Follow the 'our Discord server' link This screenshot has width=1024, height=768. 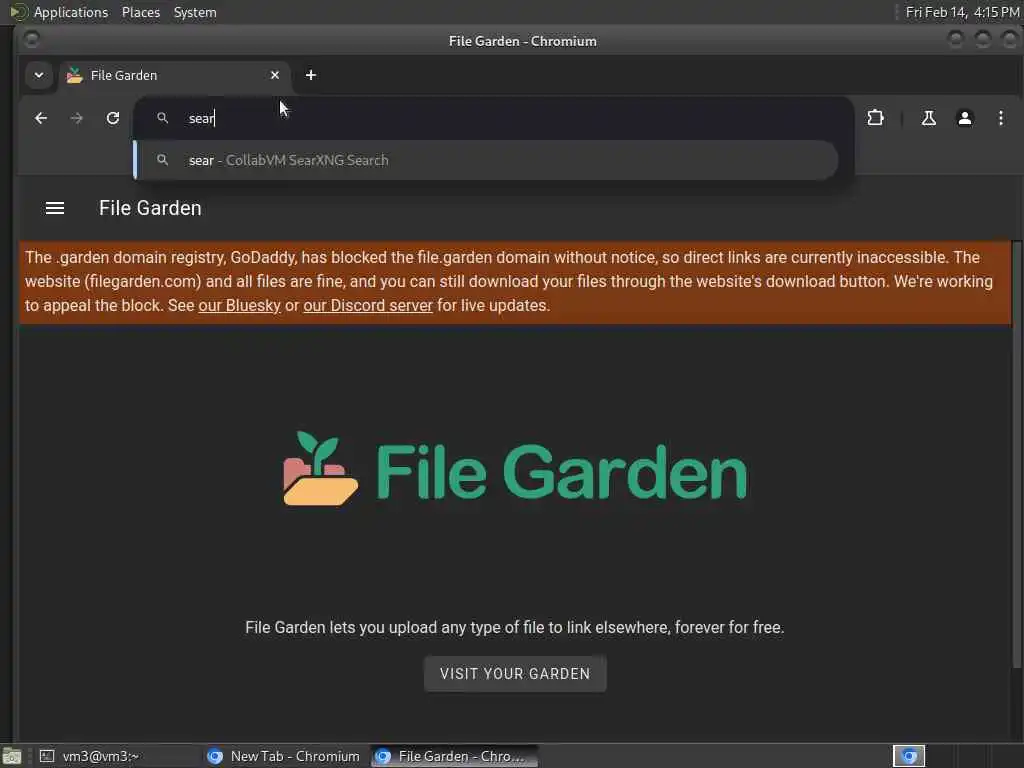(x=368, y=306)
